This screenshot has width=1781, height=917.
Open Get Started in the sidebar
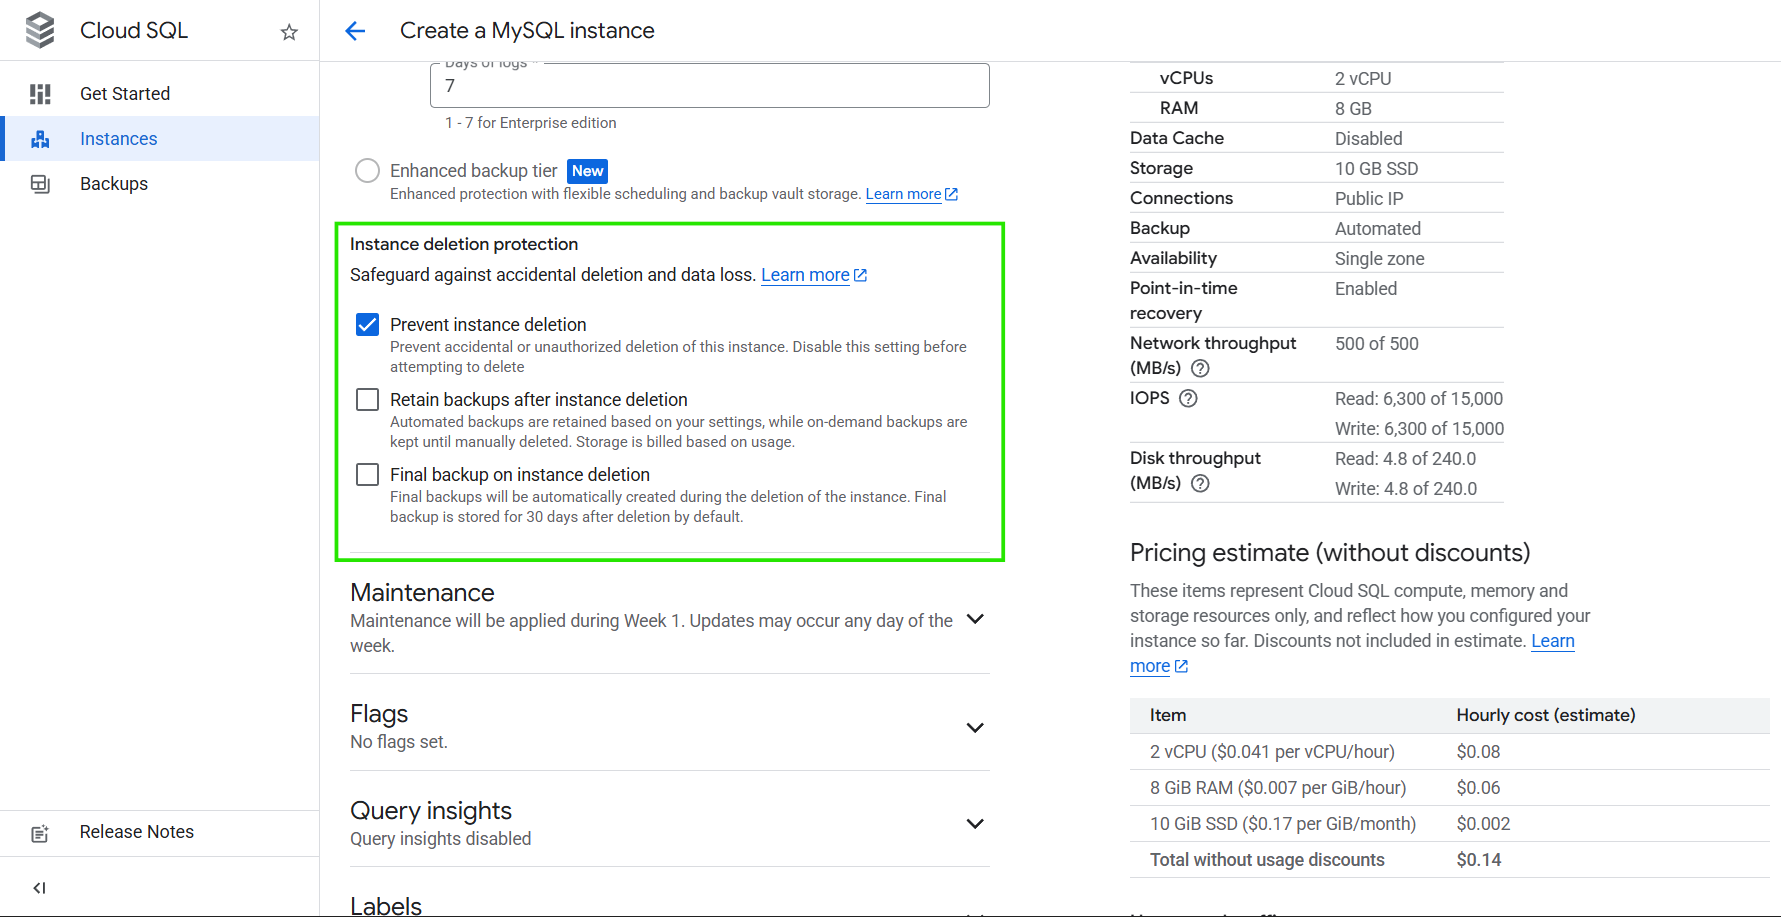coord(125,94)
